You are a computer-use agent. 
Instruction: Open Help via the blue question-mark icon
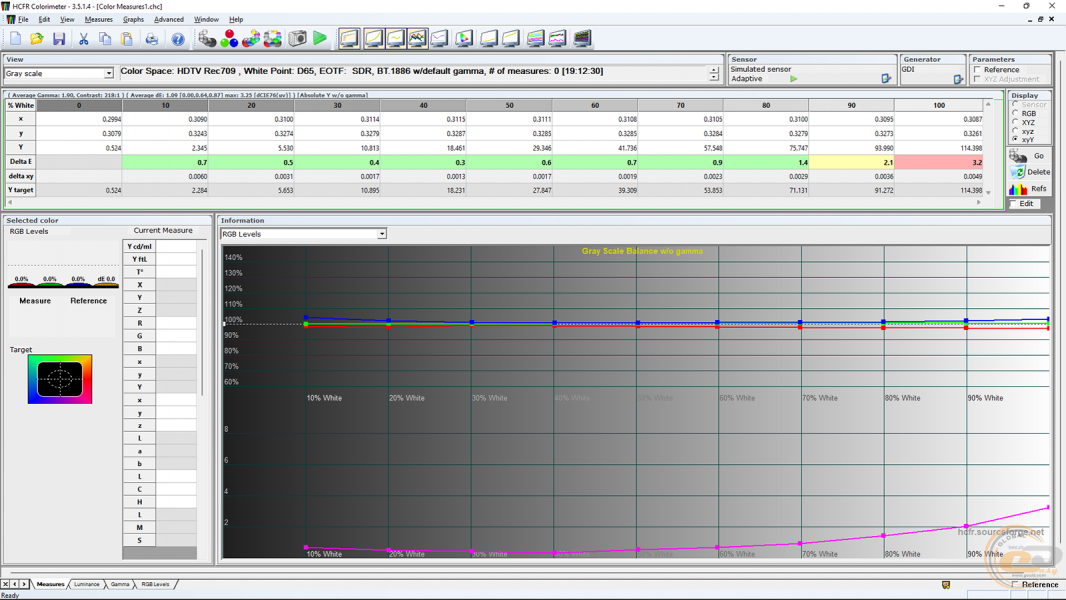[x=177, y=39]
